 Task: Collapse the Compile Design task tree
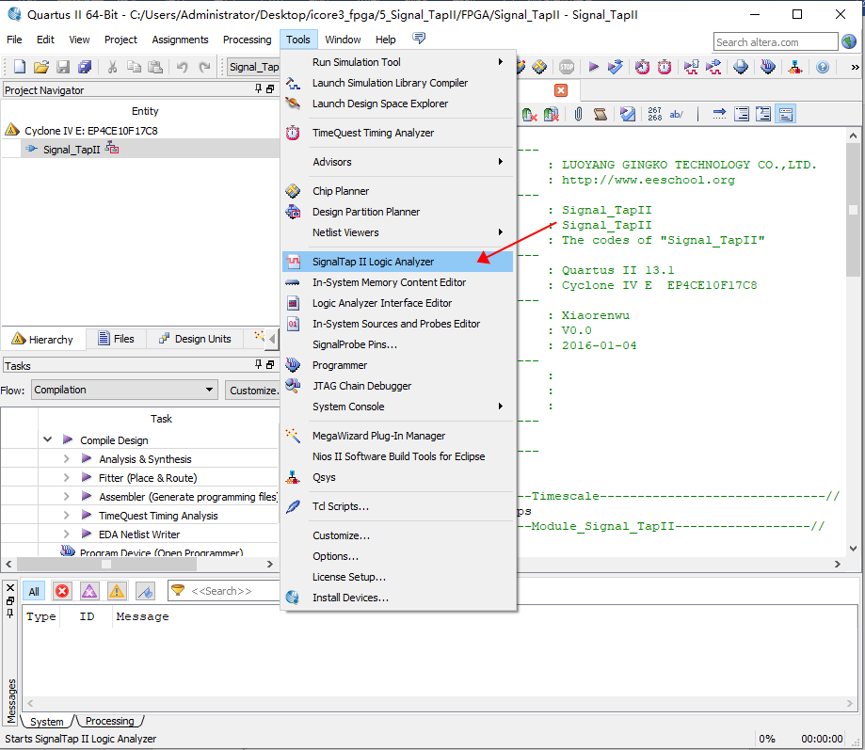[47, 440]
